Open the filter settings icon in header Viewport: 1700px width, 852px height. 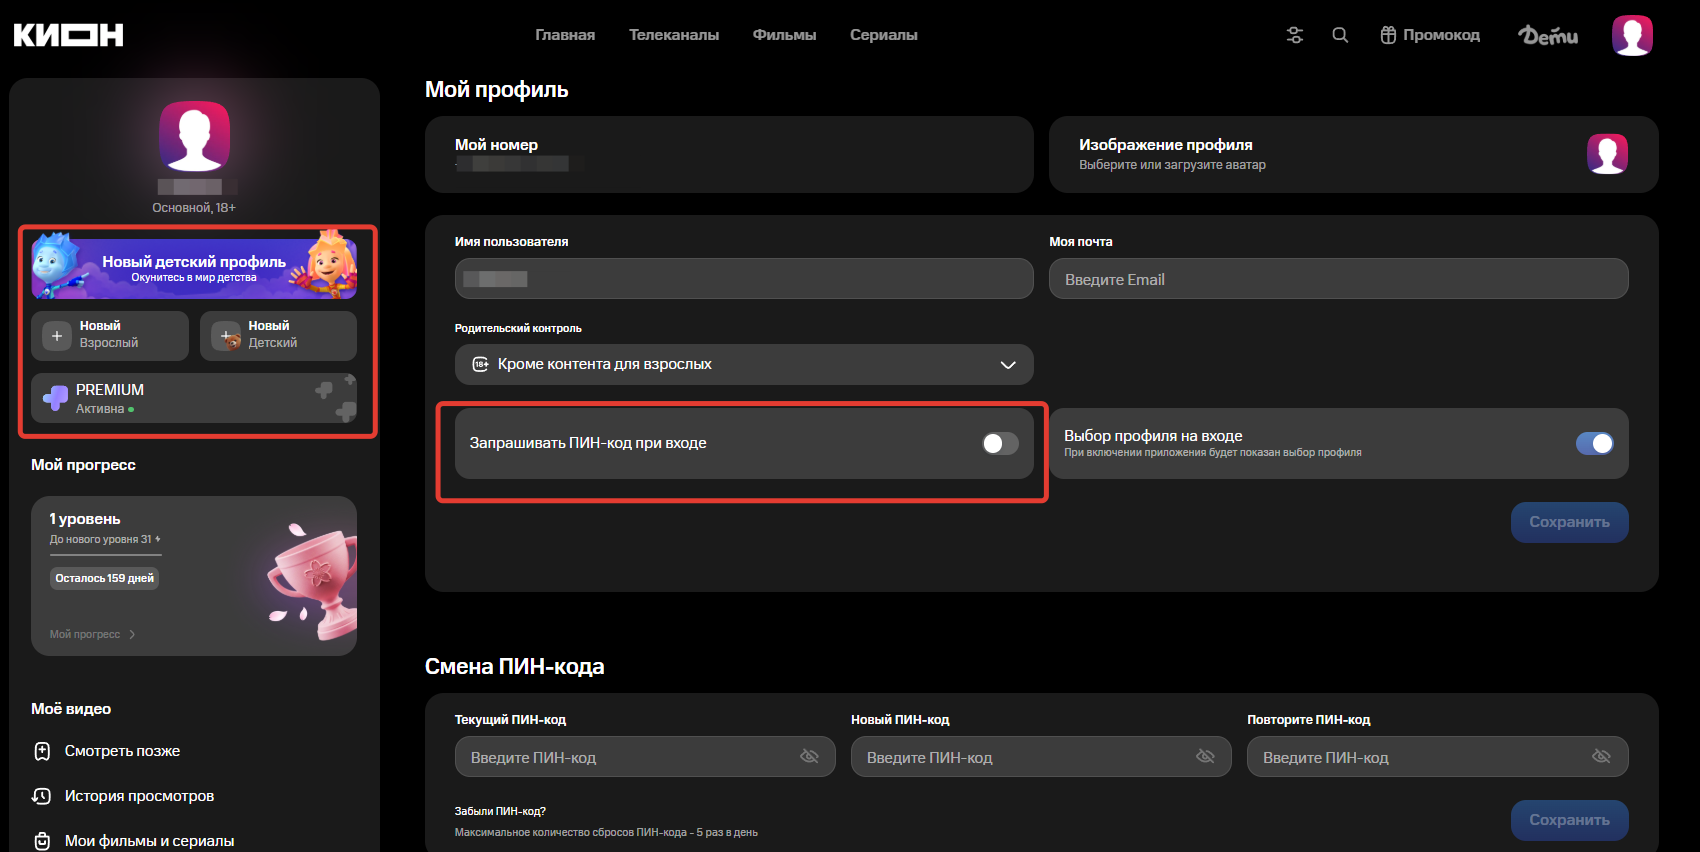tap(1294, 35)
